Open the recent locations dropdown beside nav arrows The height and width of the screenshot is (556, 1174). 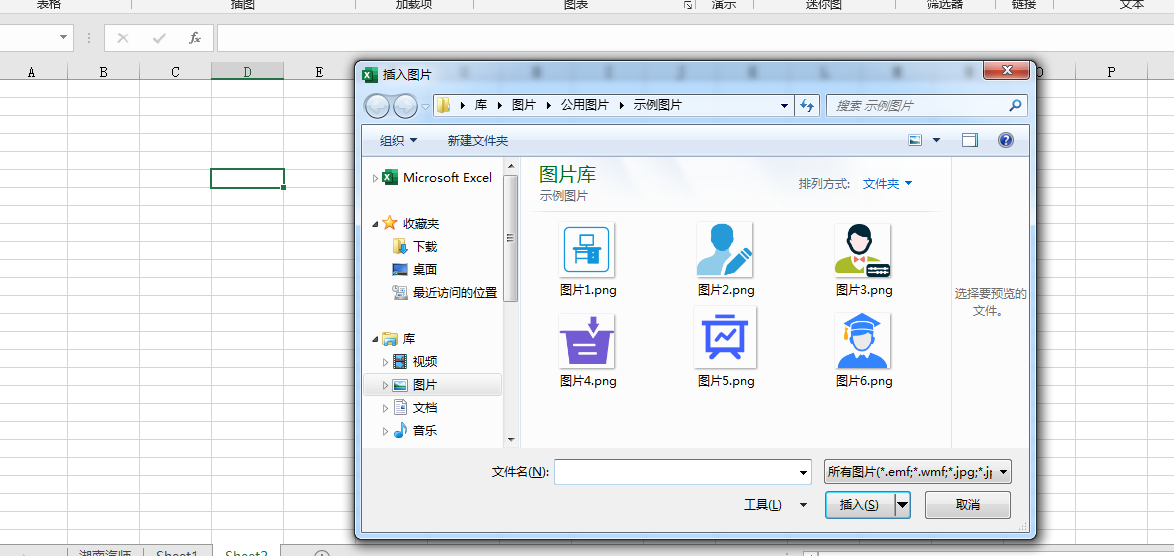tap(425, 106)
